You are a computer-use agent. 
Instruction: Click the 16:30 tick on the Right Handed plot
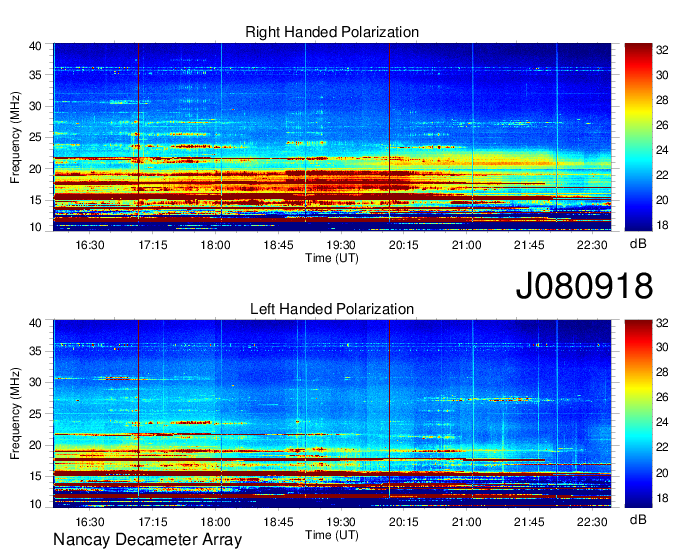coord(90,245)
